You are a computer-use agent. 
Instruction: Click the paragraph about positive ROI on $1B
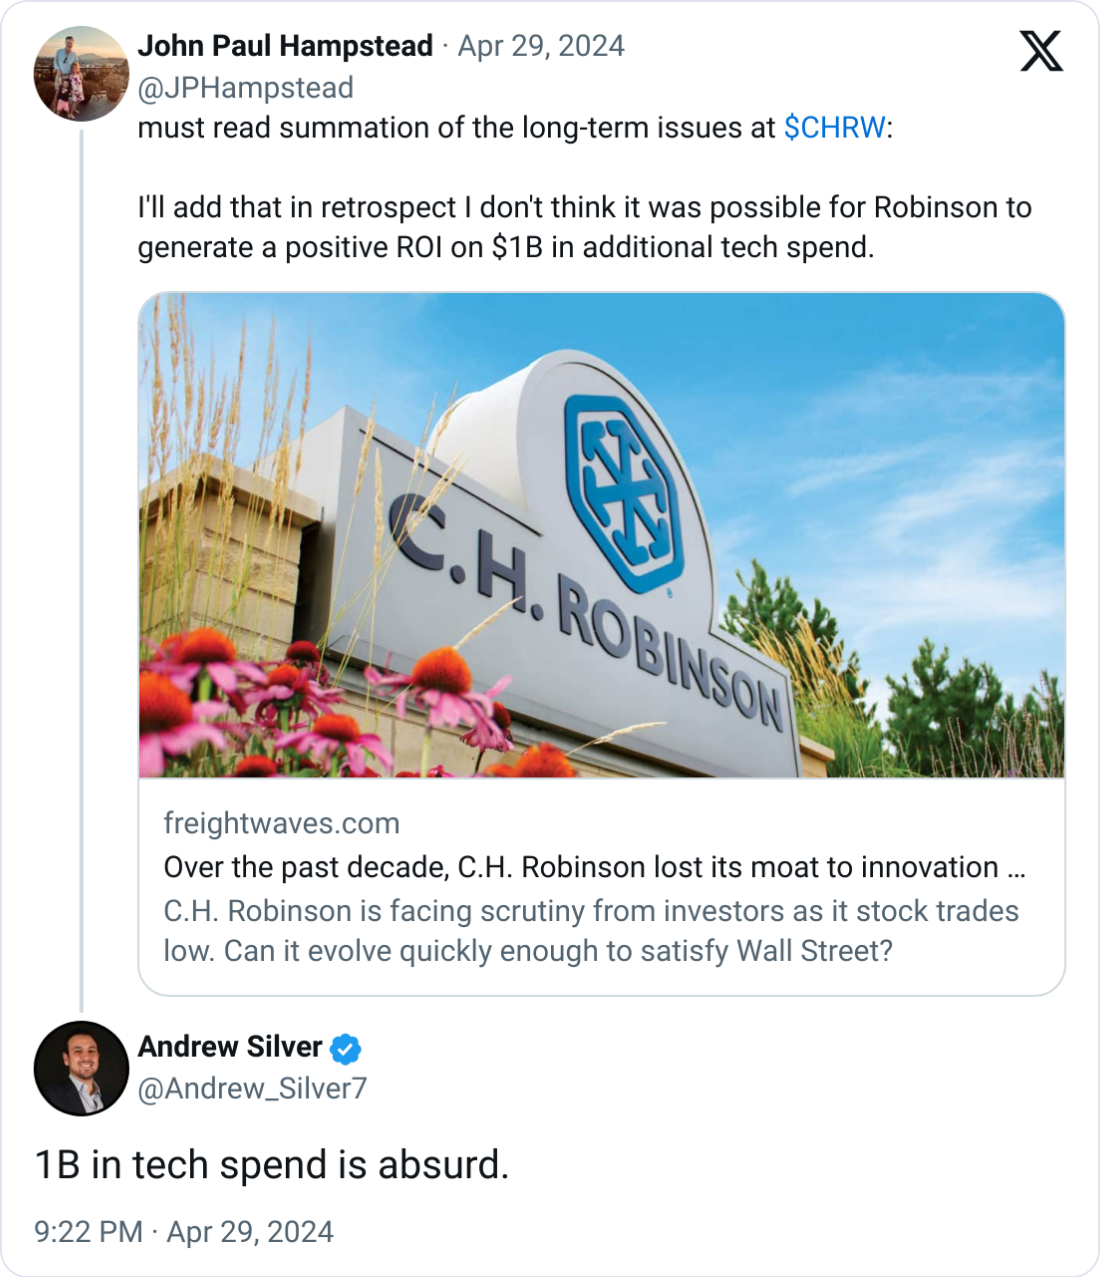[x=584, y=227]
